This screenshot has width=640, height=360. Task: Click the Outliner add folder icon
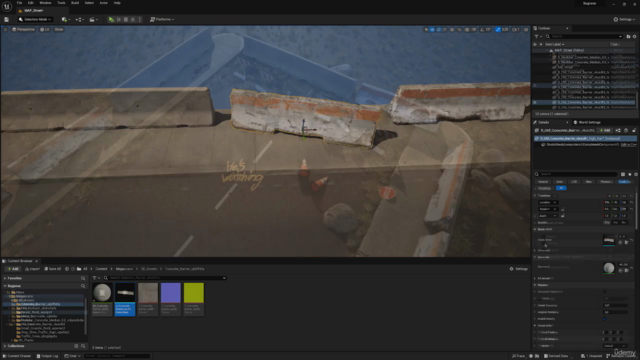628,36
